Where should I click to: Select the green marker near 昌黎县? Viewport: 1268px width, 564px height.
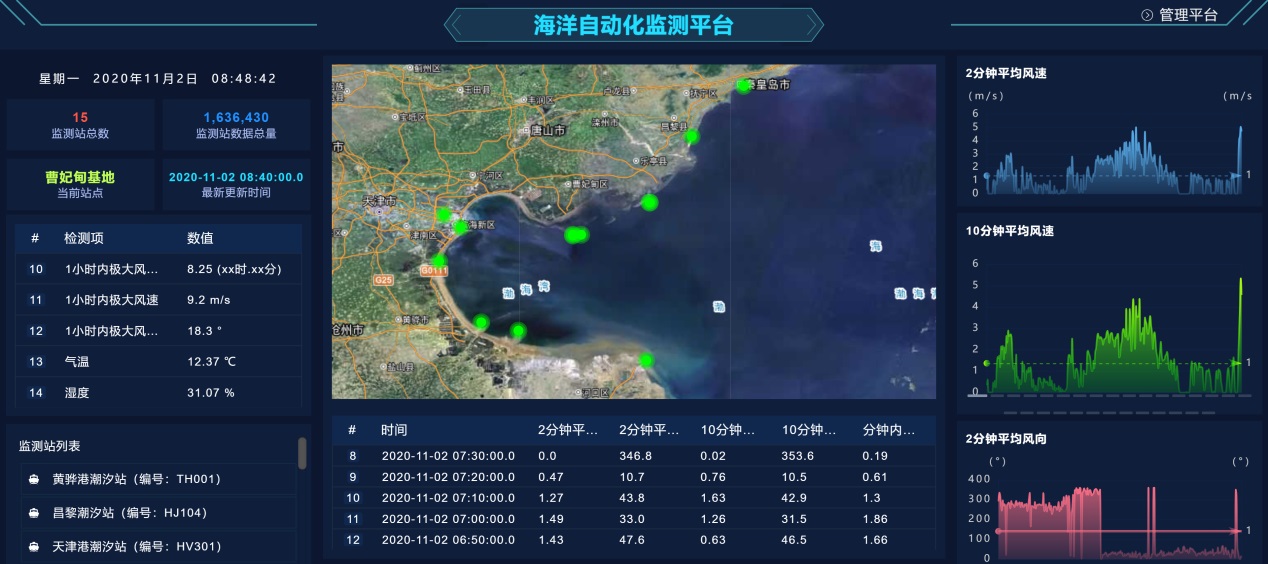click(x=692, y=136)
